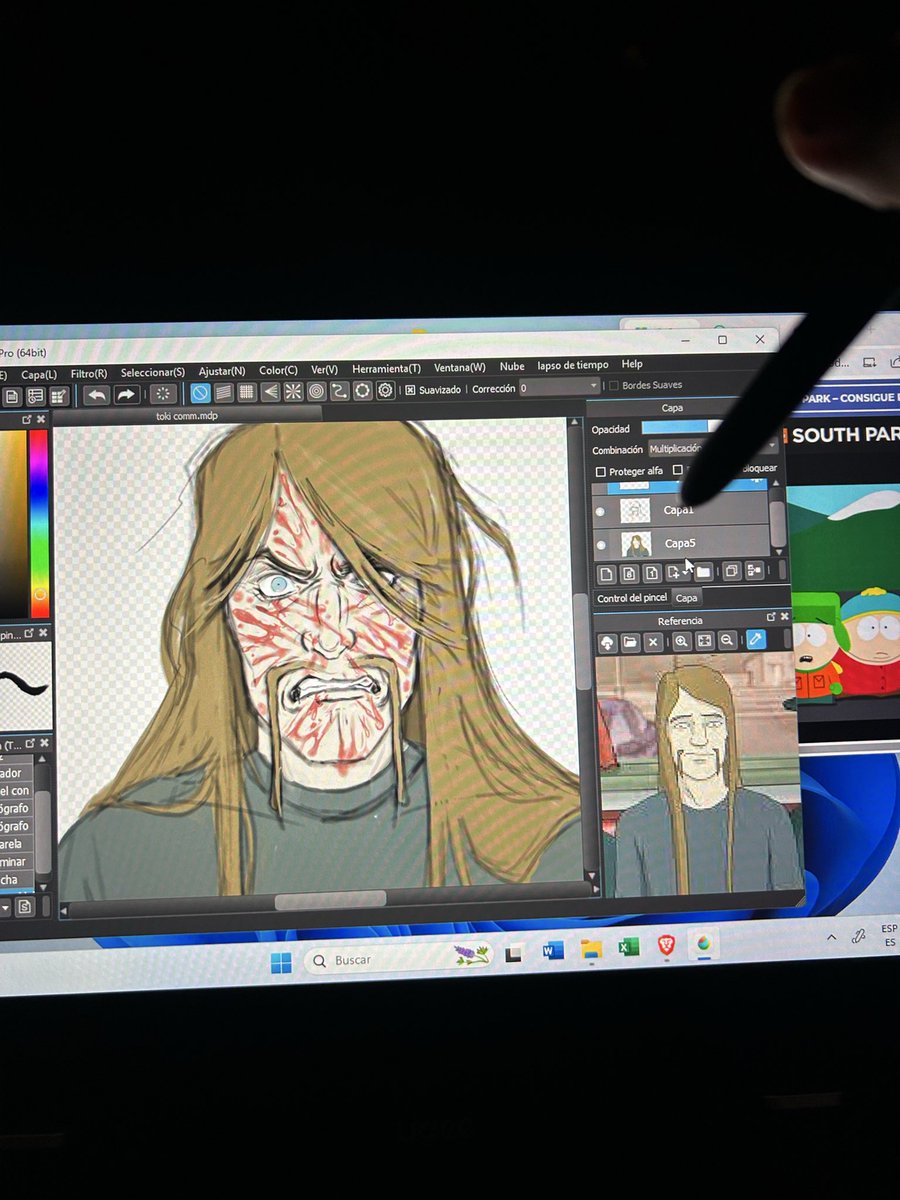Image resolution: width=900 pixels, height=1200 pixels.
Task: Pop out the brush preview panel
Action: [x=28, y=633]
